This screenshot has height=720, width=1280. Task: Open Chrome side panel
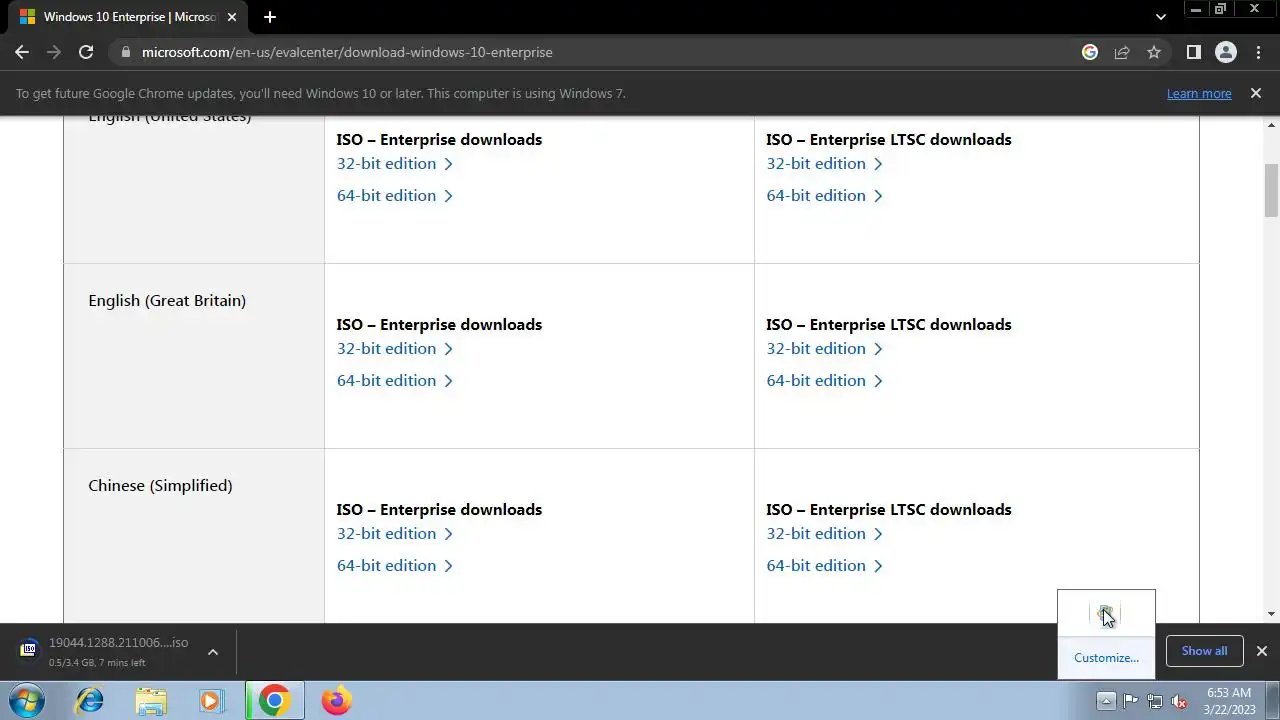click(x=1193, y=52)
